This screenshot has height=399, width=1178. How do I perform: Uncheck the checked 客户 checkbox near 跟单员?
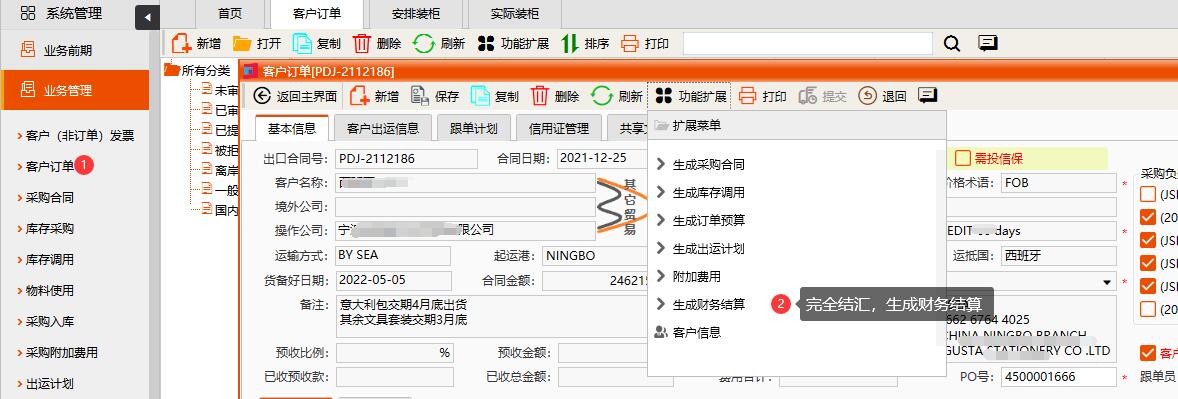pyautogui.click(x=1147, y=353)
